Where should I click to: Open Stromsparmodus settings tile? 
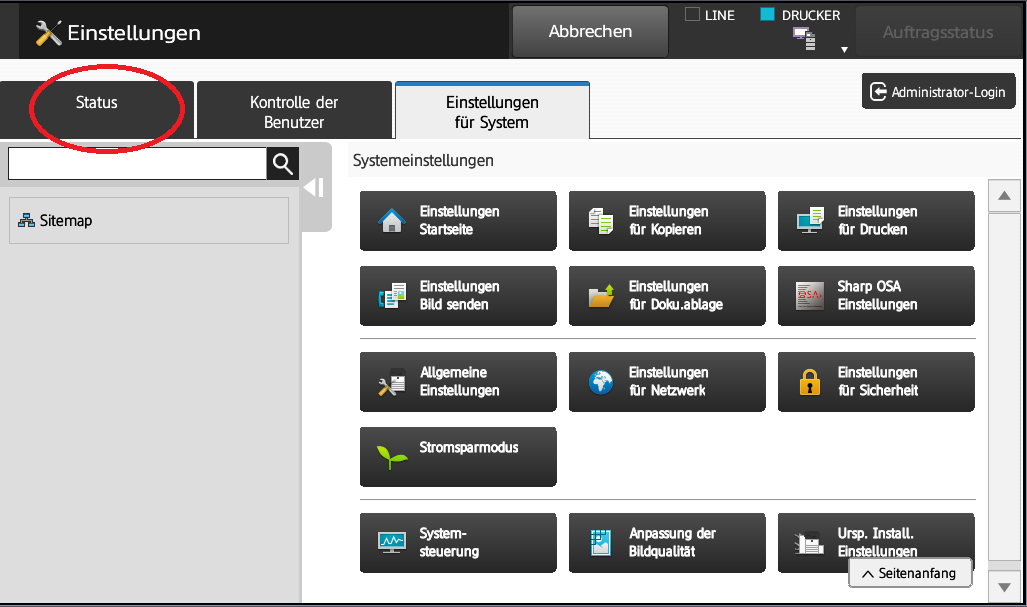pyautogui.click(x=457, y=457)
